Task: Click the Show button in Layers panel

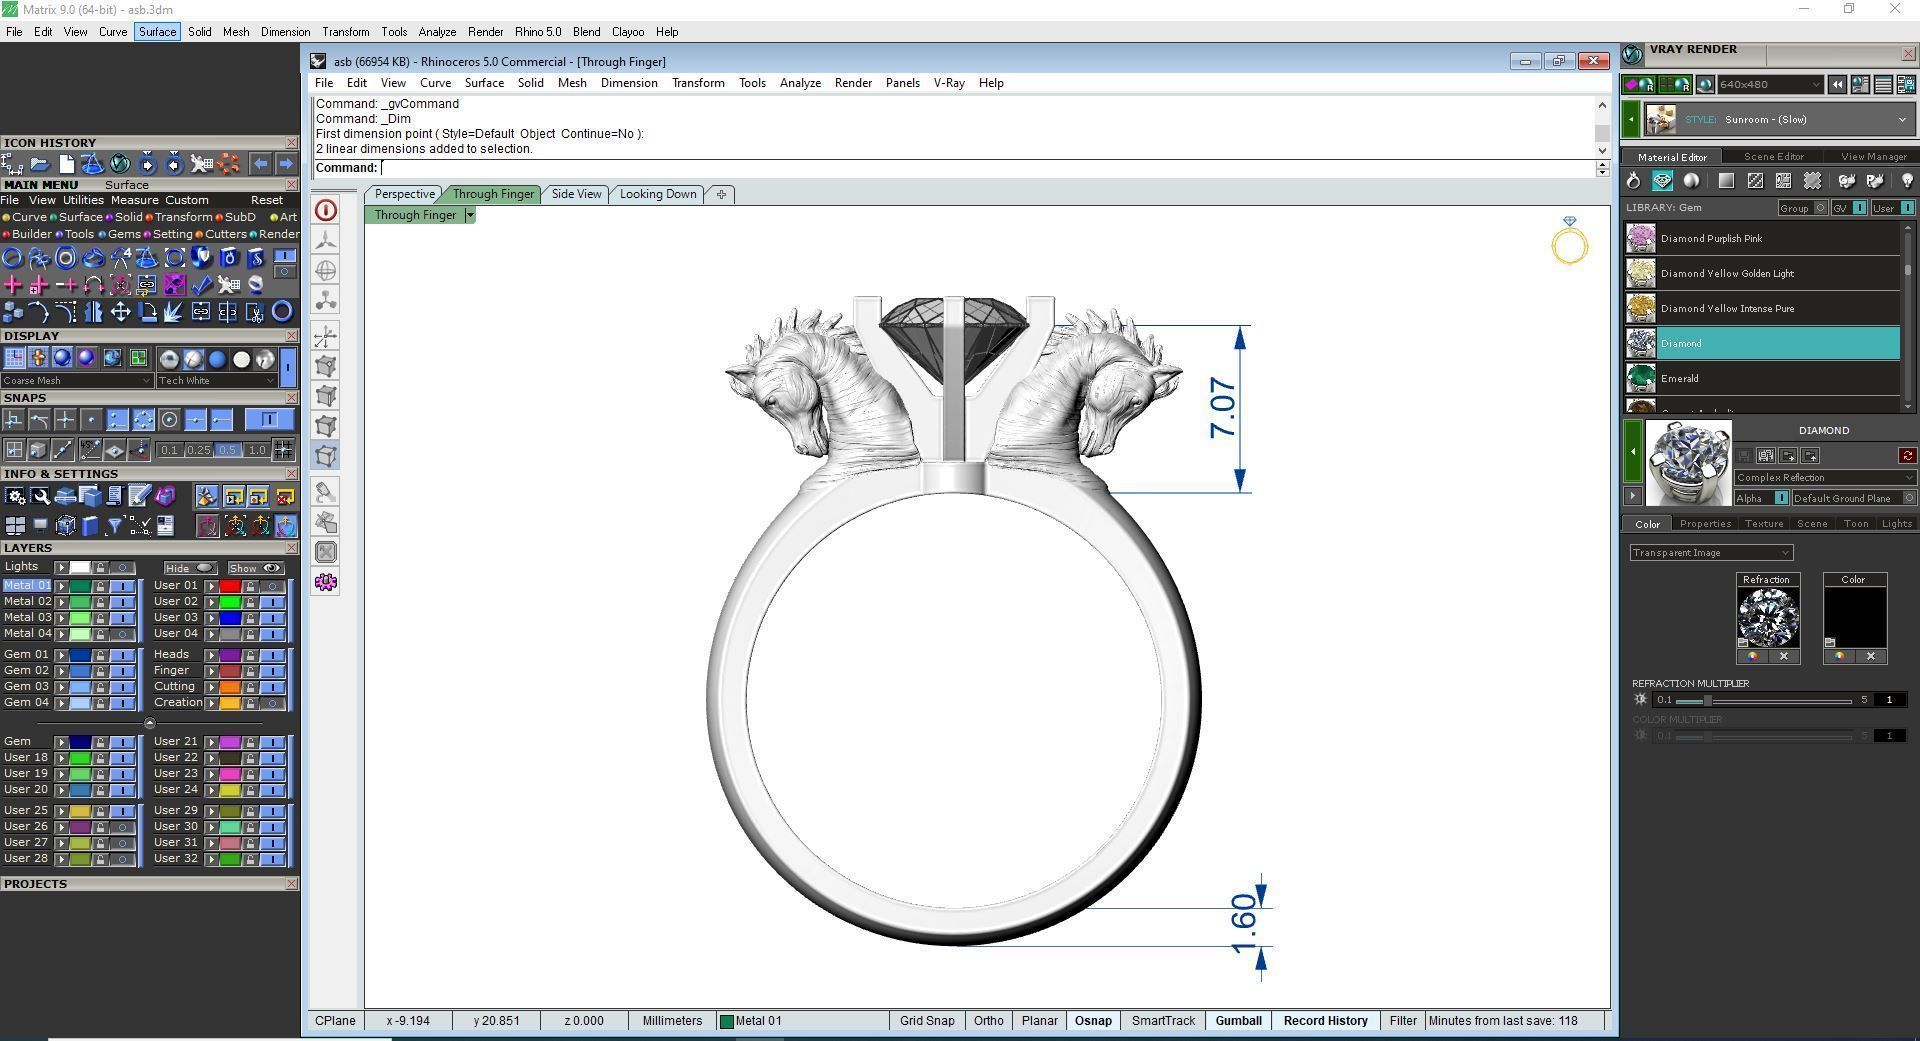Action: click(x=256, y=568)
